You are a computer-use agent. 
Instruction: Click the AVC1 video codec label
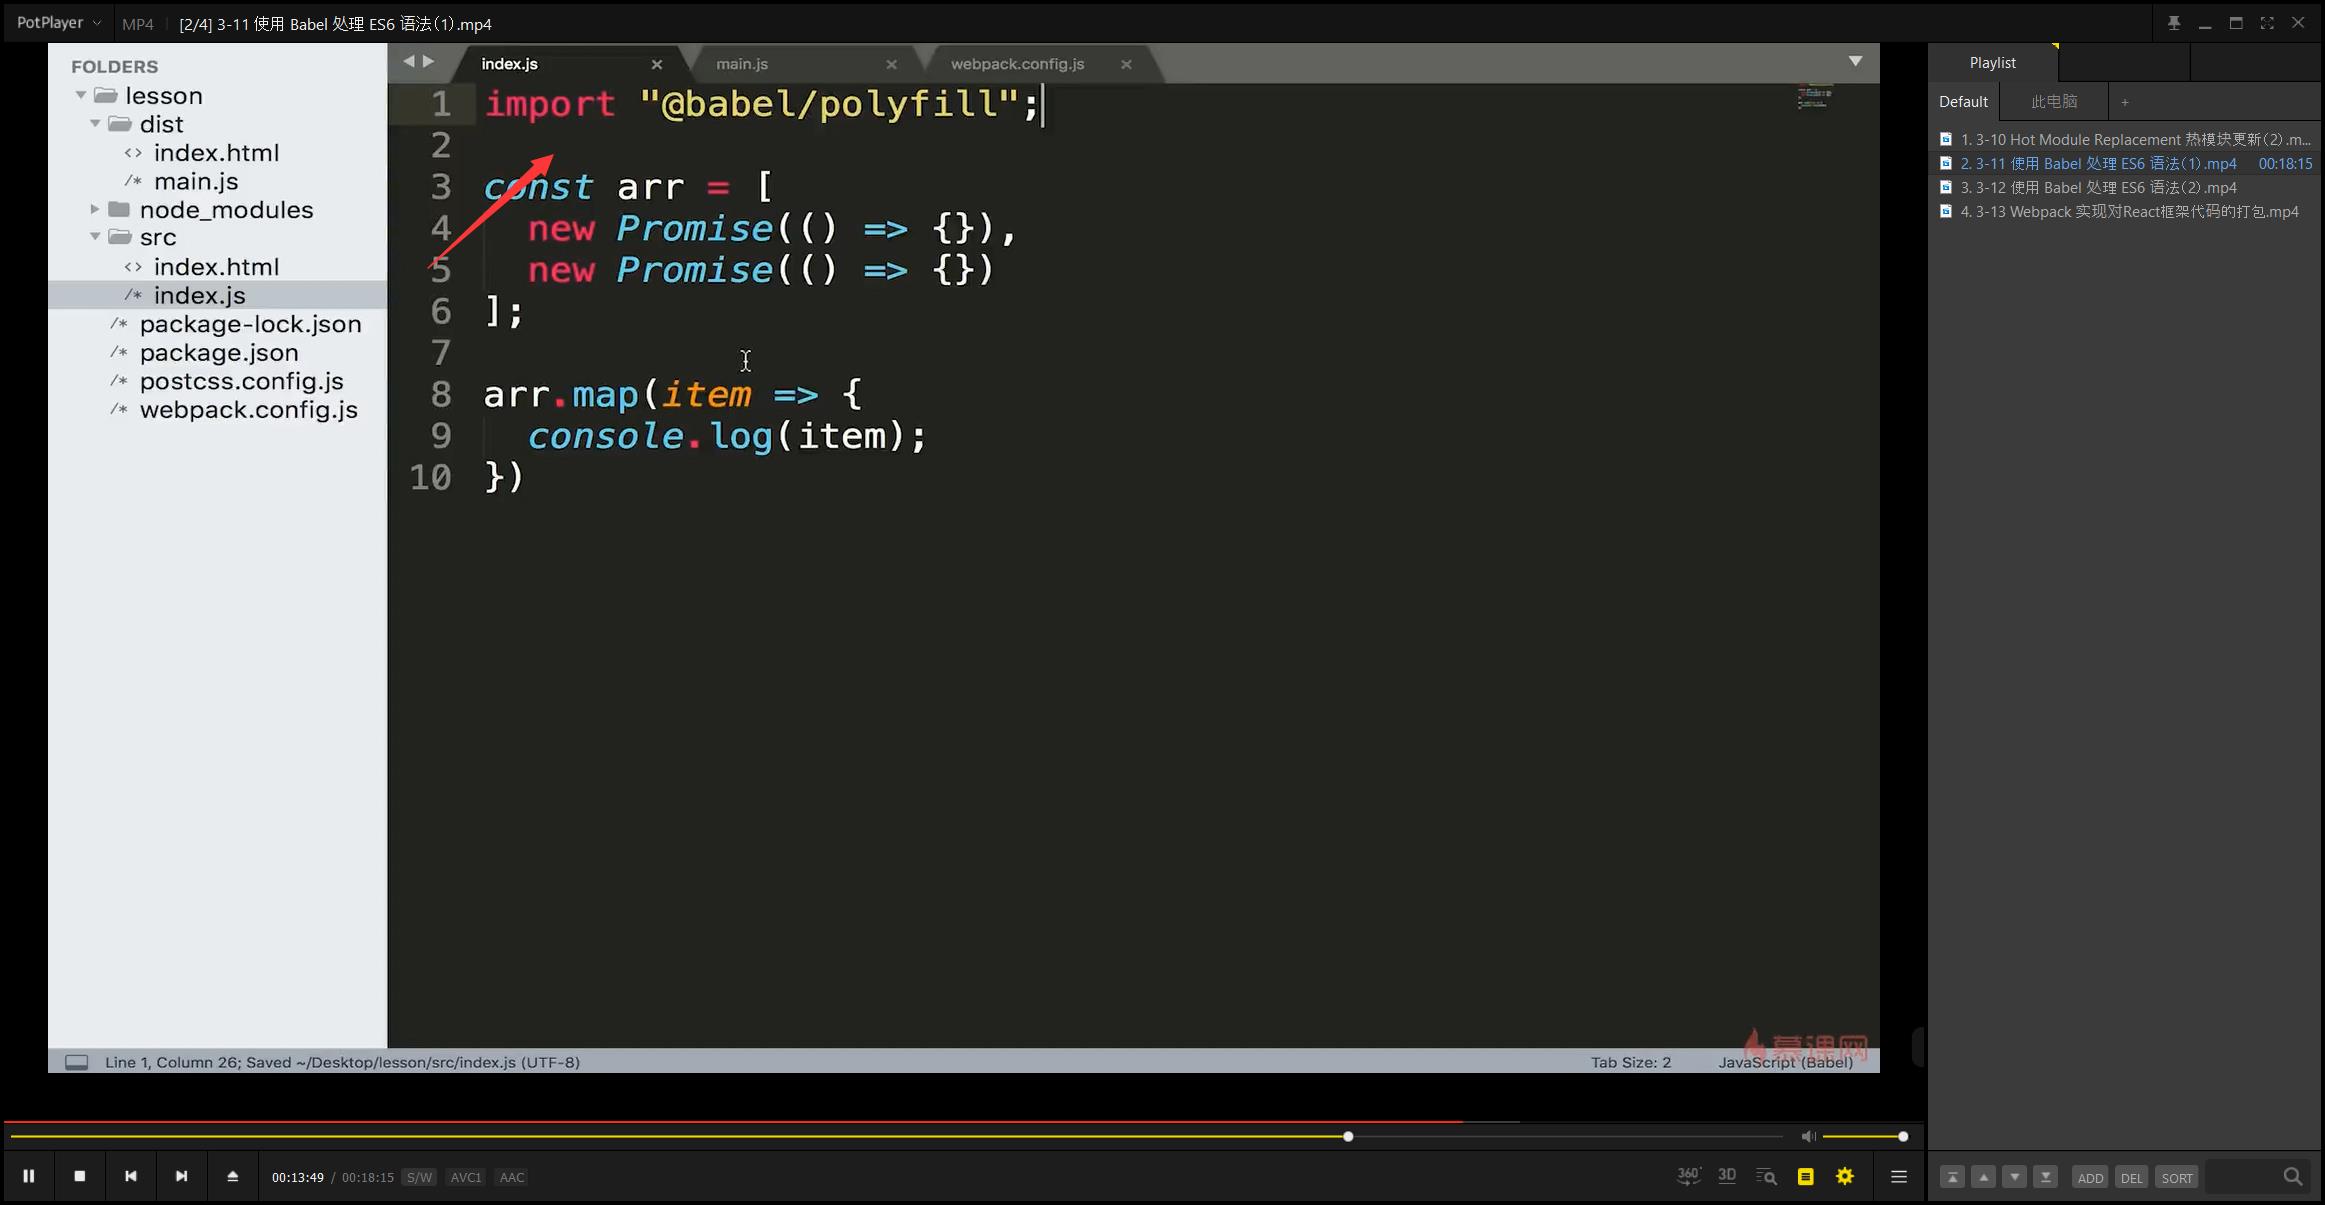coord(466,1177)
